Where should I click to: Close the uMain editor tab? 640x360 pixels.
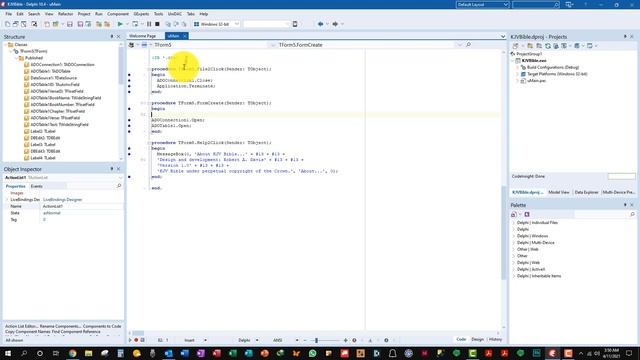[184, 36]
